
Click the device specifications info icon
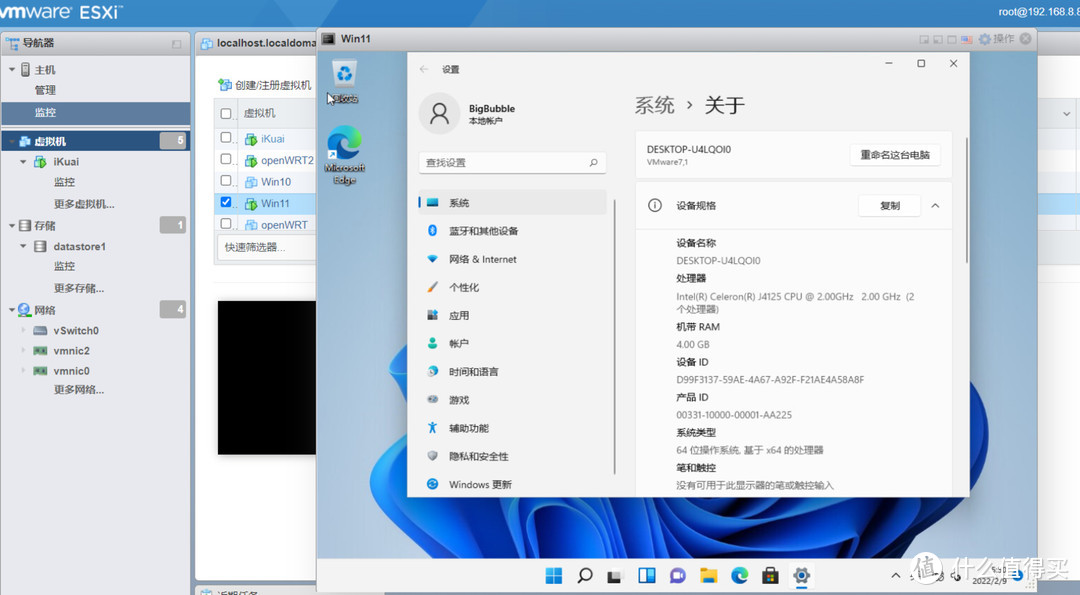pos(655,205)
